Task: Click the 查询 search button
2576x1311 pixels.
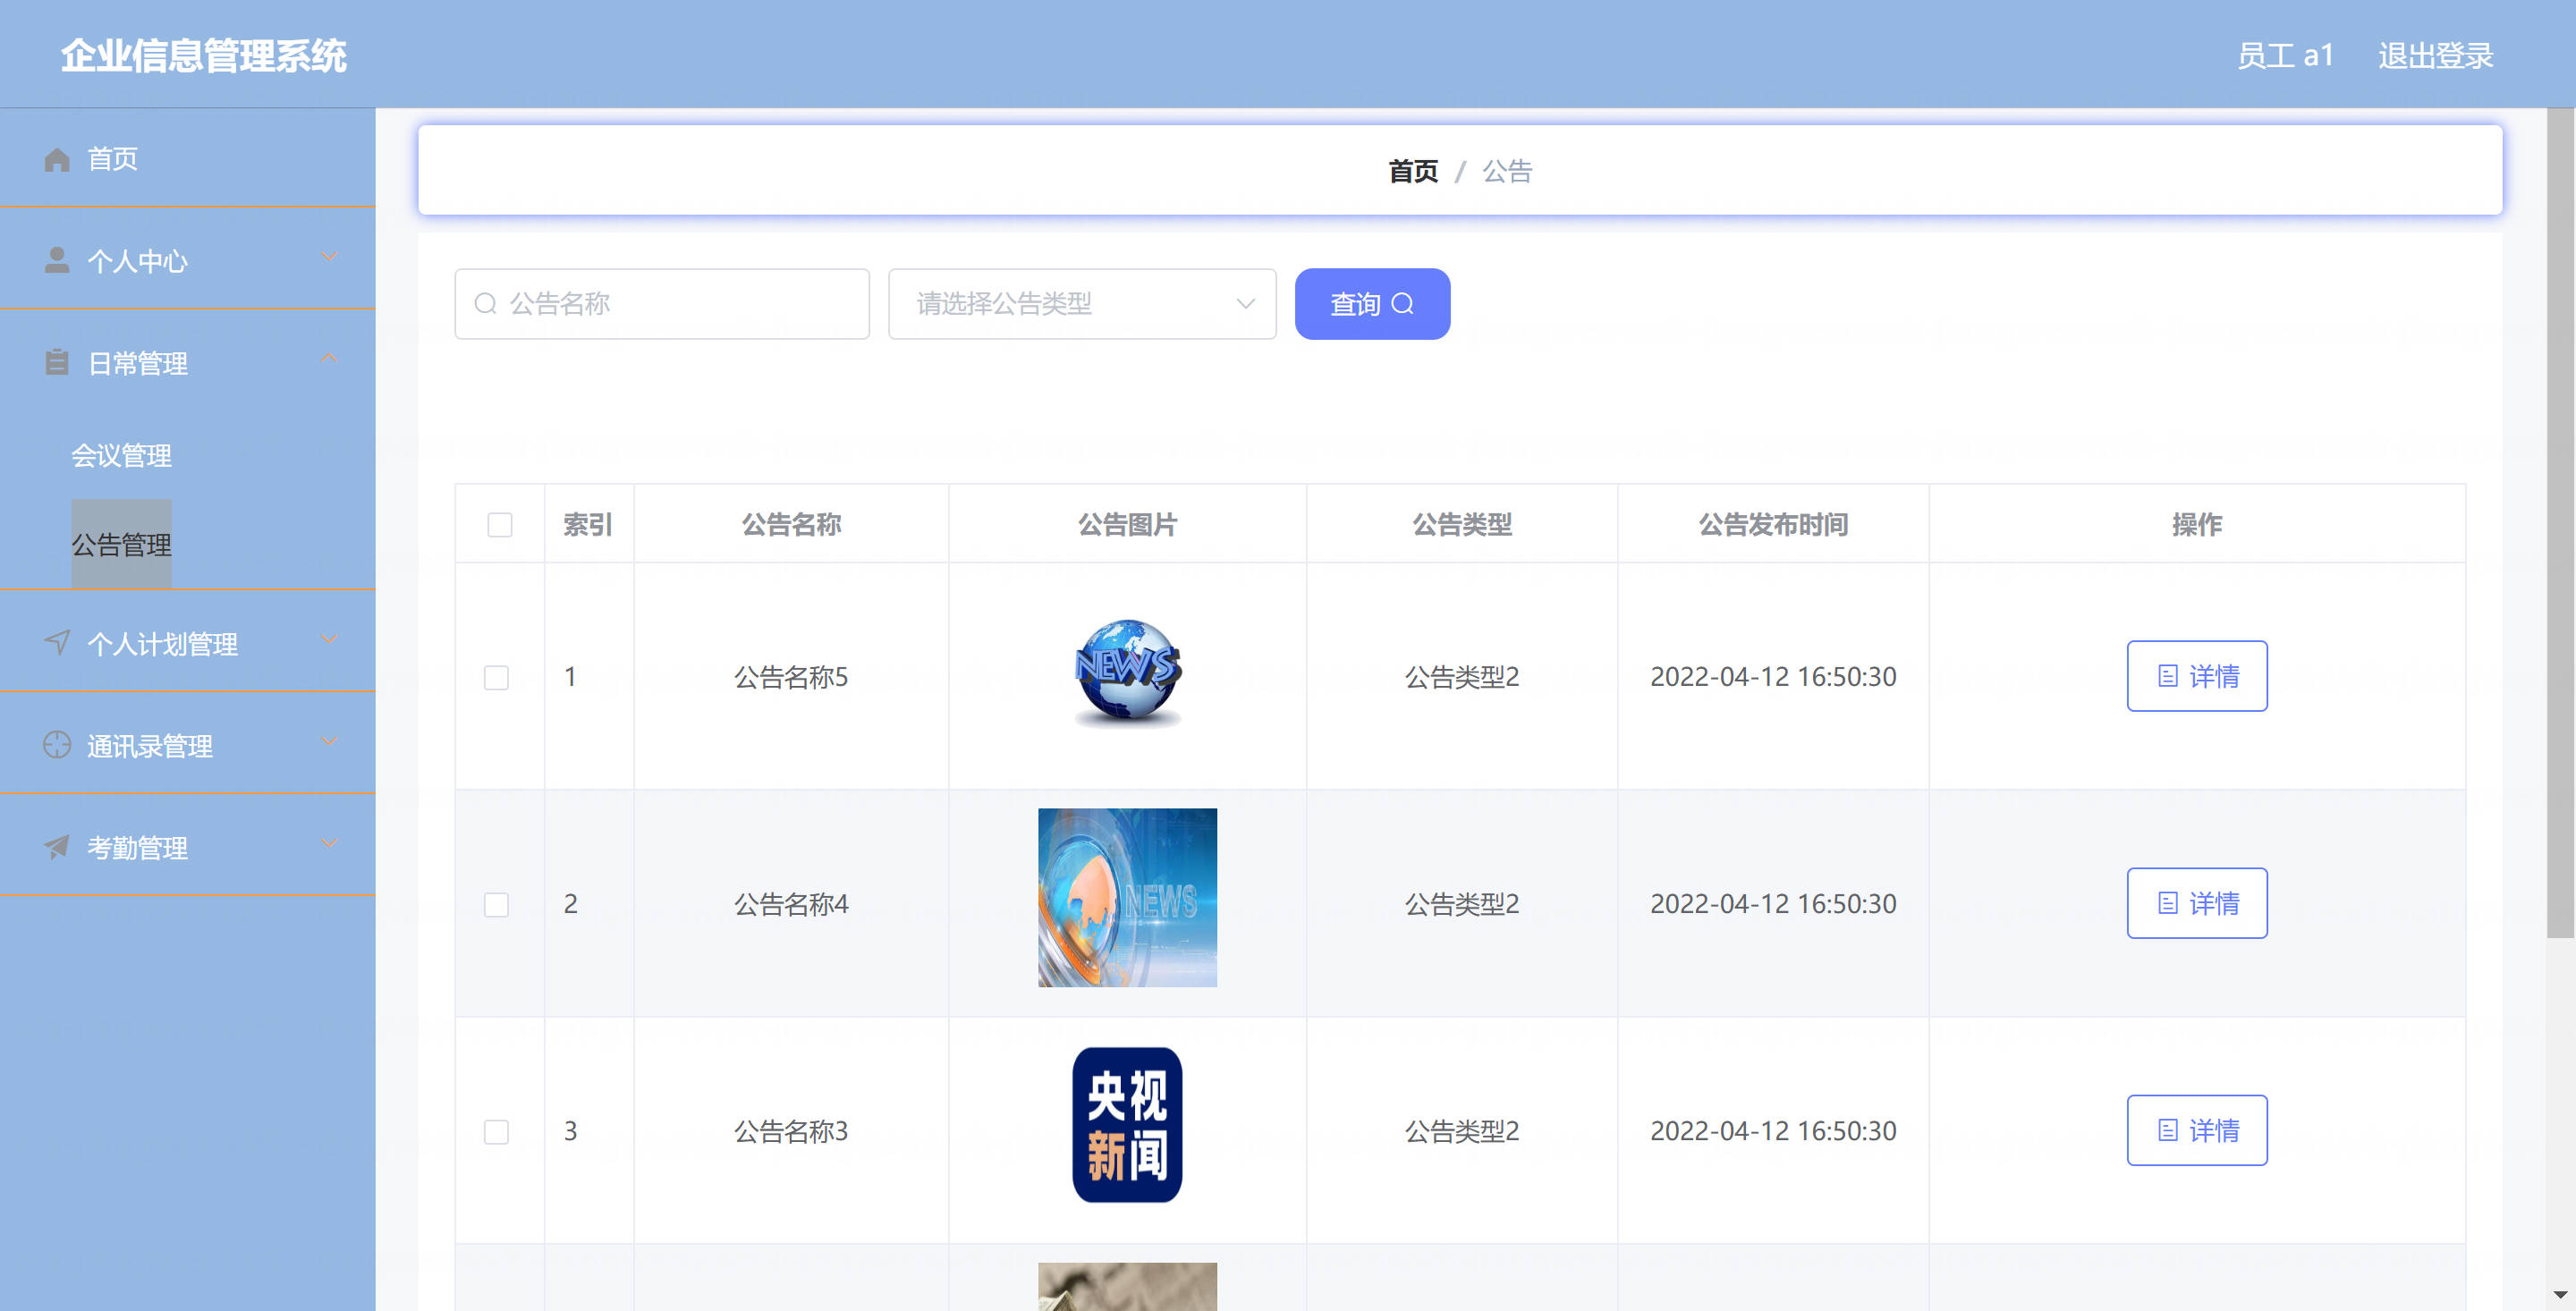Action: pos(1372,303)
